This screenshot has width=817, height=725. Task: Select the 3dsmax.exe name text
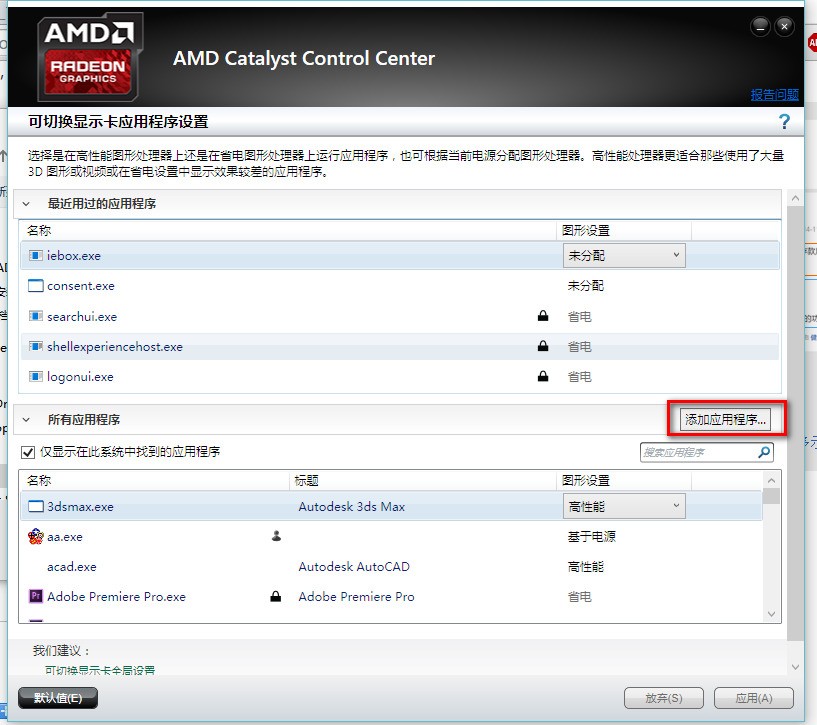(80, 507)
